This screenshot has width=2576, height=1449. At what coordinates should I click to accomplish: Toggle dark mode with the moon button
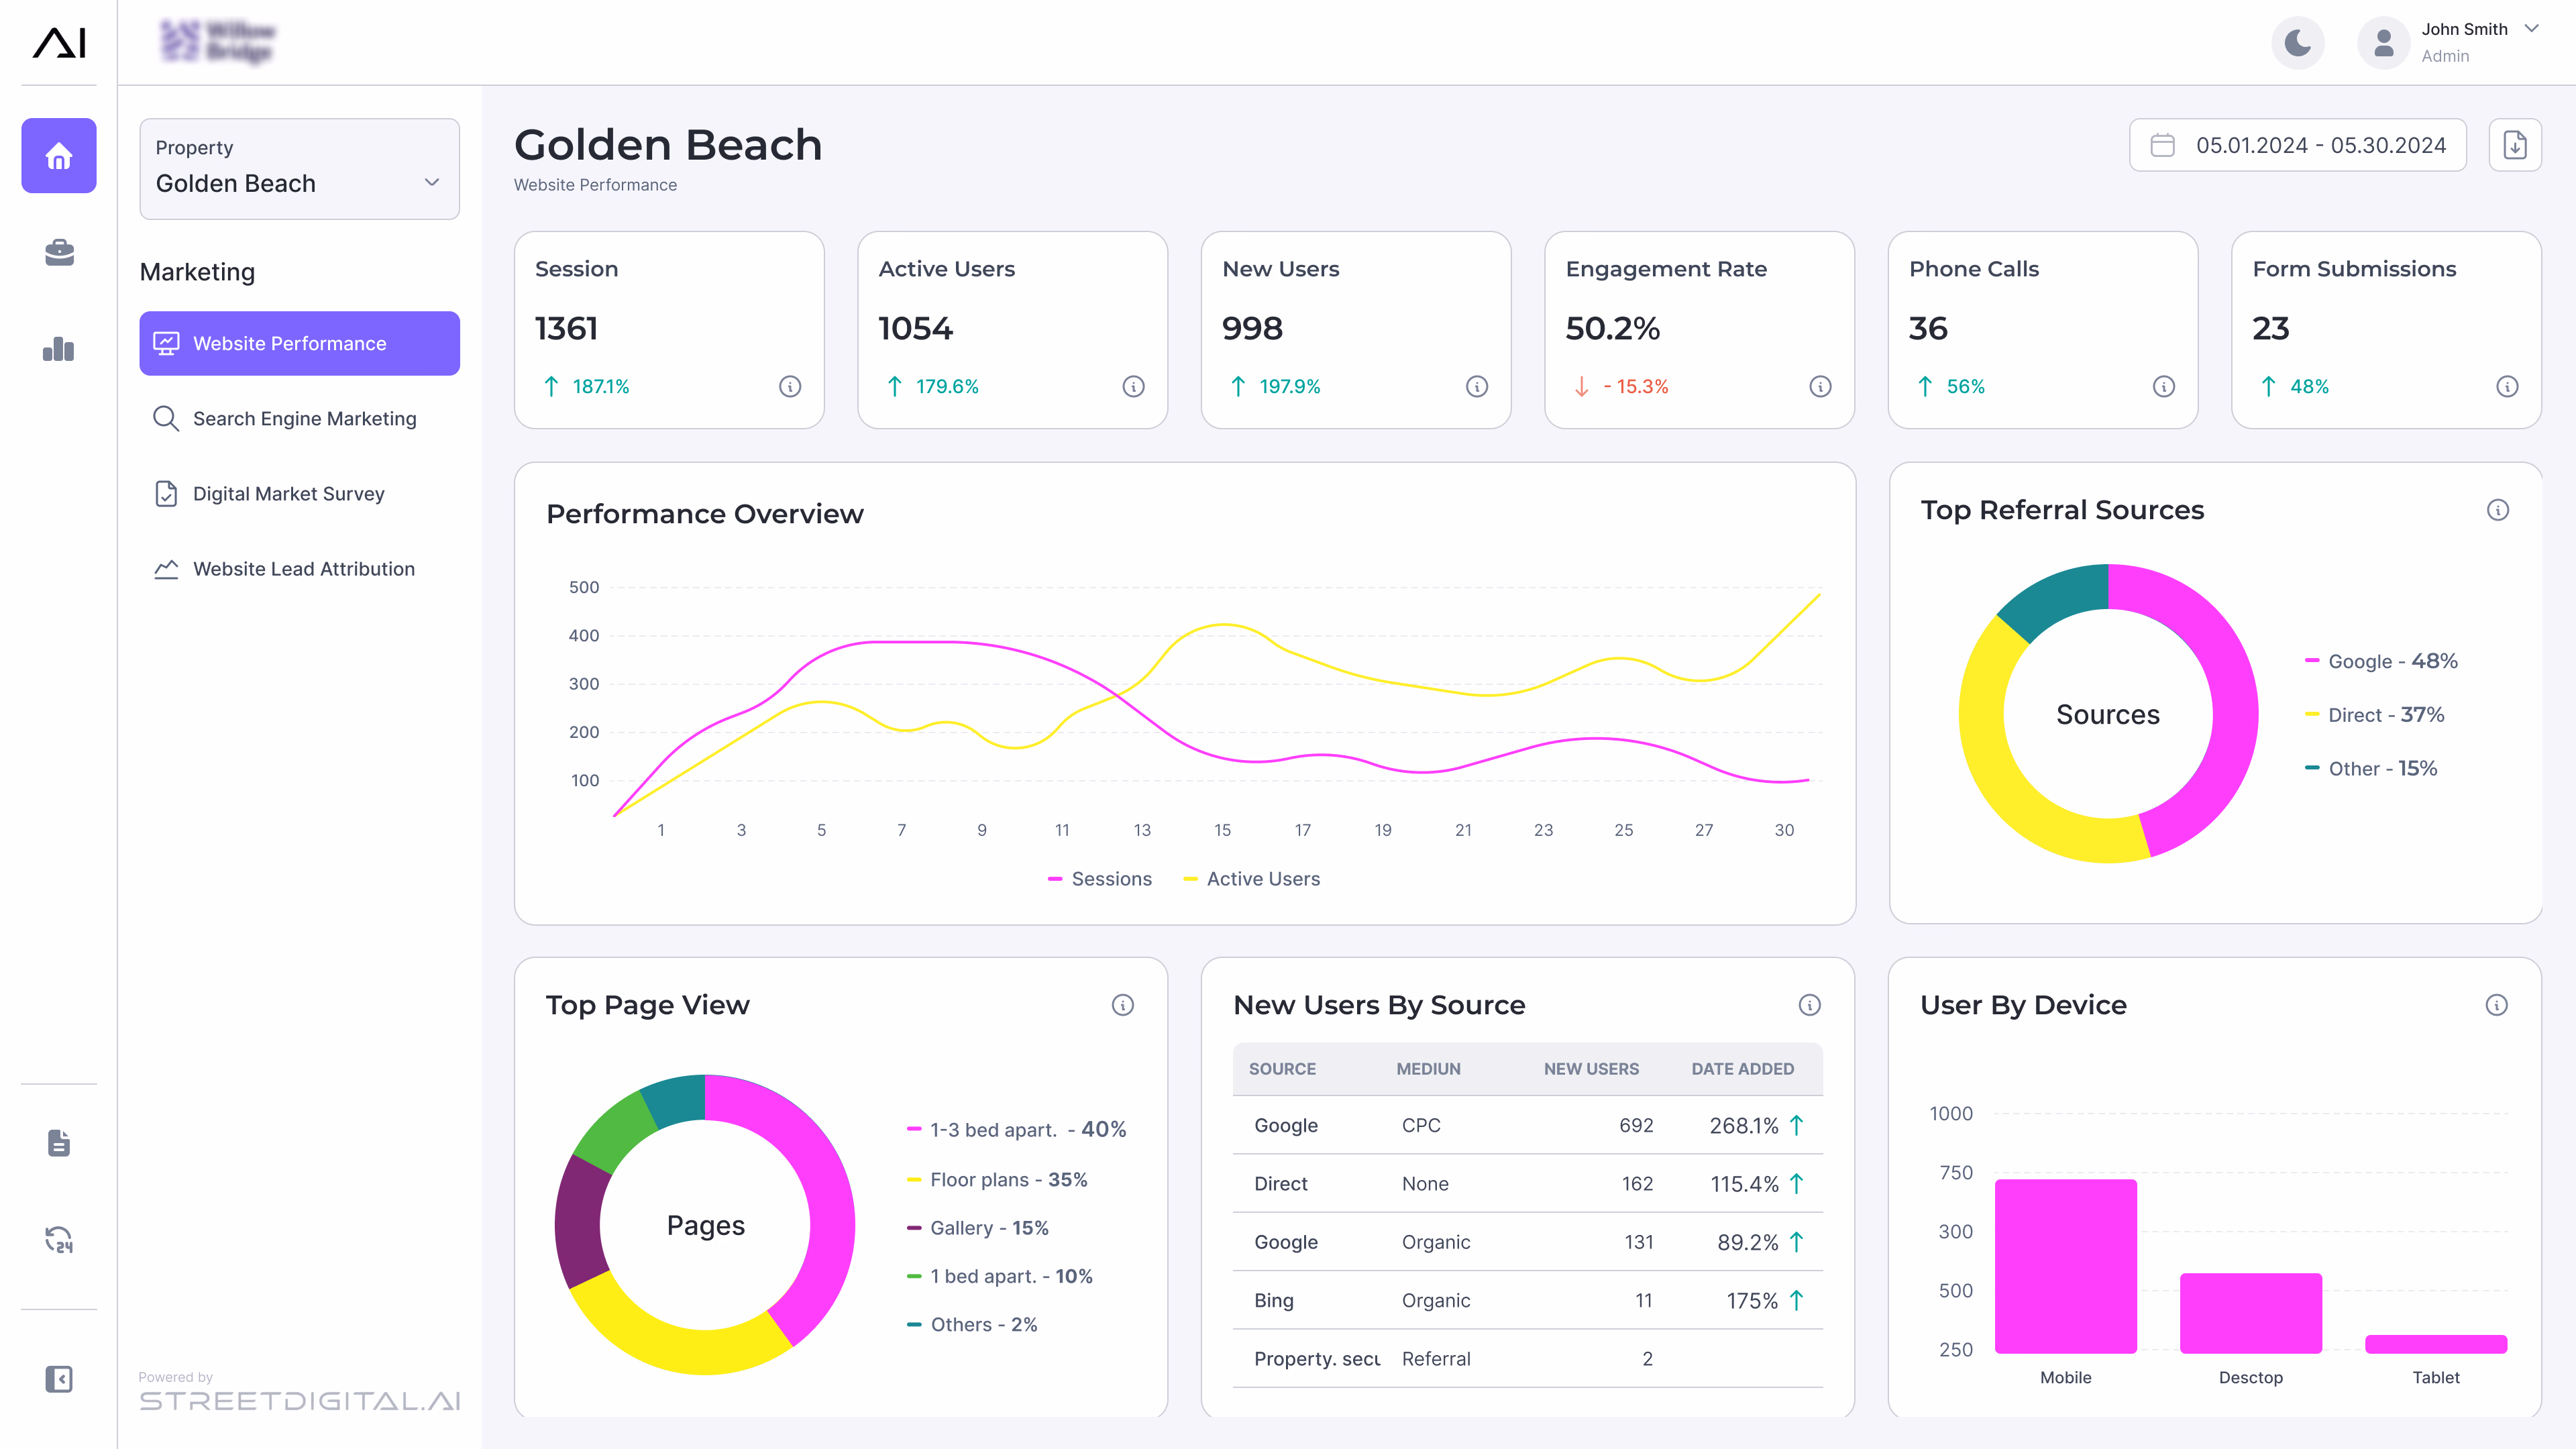pyautogui.click(x=2298, y=43)
